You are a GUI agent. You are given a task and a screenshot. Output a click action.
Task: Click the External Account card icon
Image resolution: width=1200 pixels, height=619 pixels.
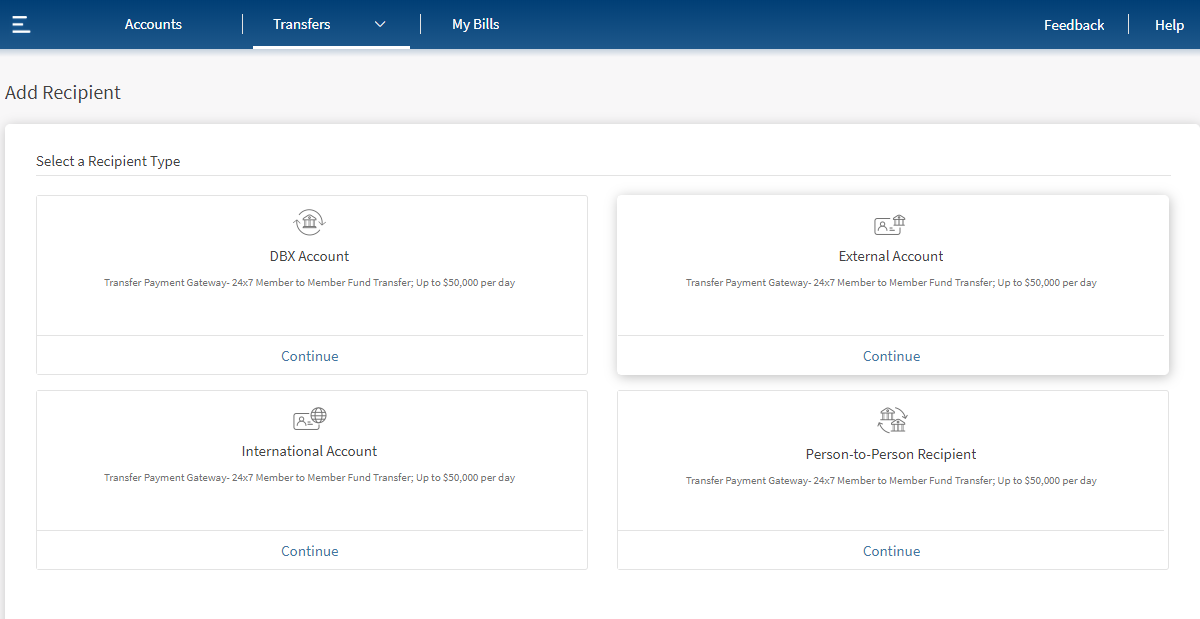click(x=890, y=225)
